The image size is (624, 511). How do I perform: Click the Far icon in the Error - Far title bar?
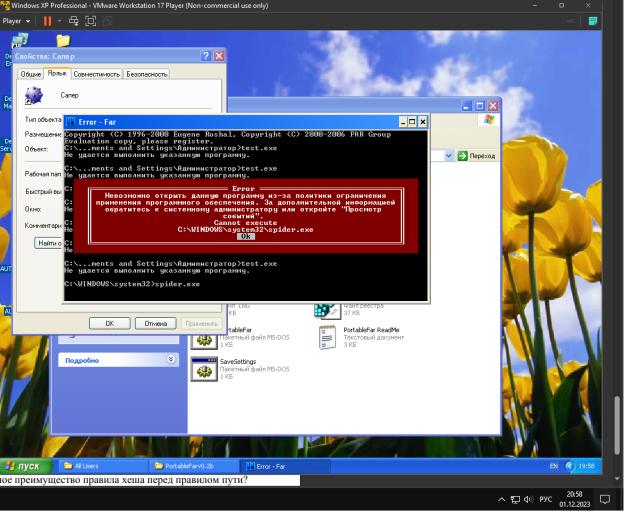pyautogui.click(x=70, y=122)
